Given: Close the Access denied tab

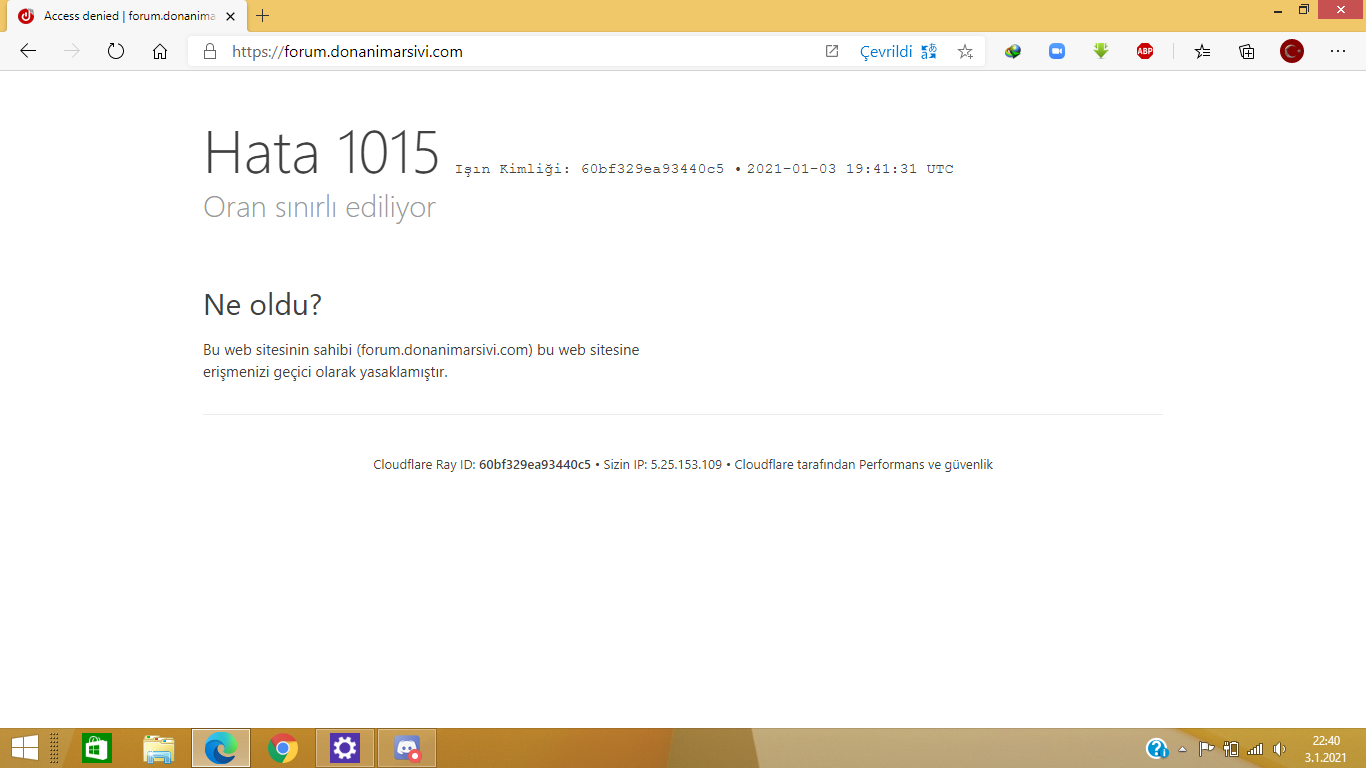Looking at the screenshot, I should pyautogui.click(x=230, y=16).
